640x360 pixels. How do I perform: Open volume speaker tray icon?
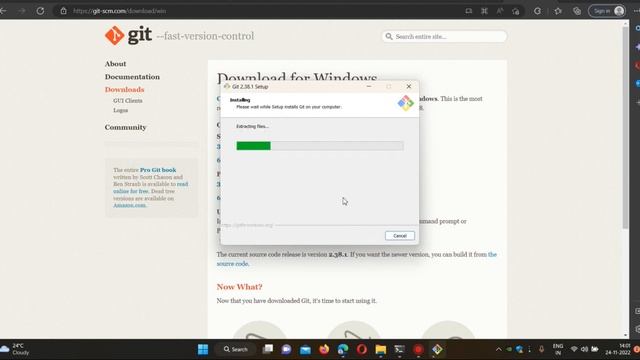click(584, 349)
